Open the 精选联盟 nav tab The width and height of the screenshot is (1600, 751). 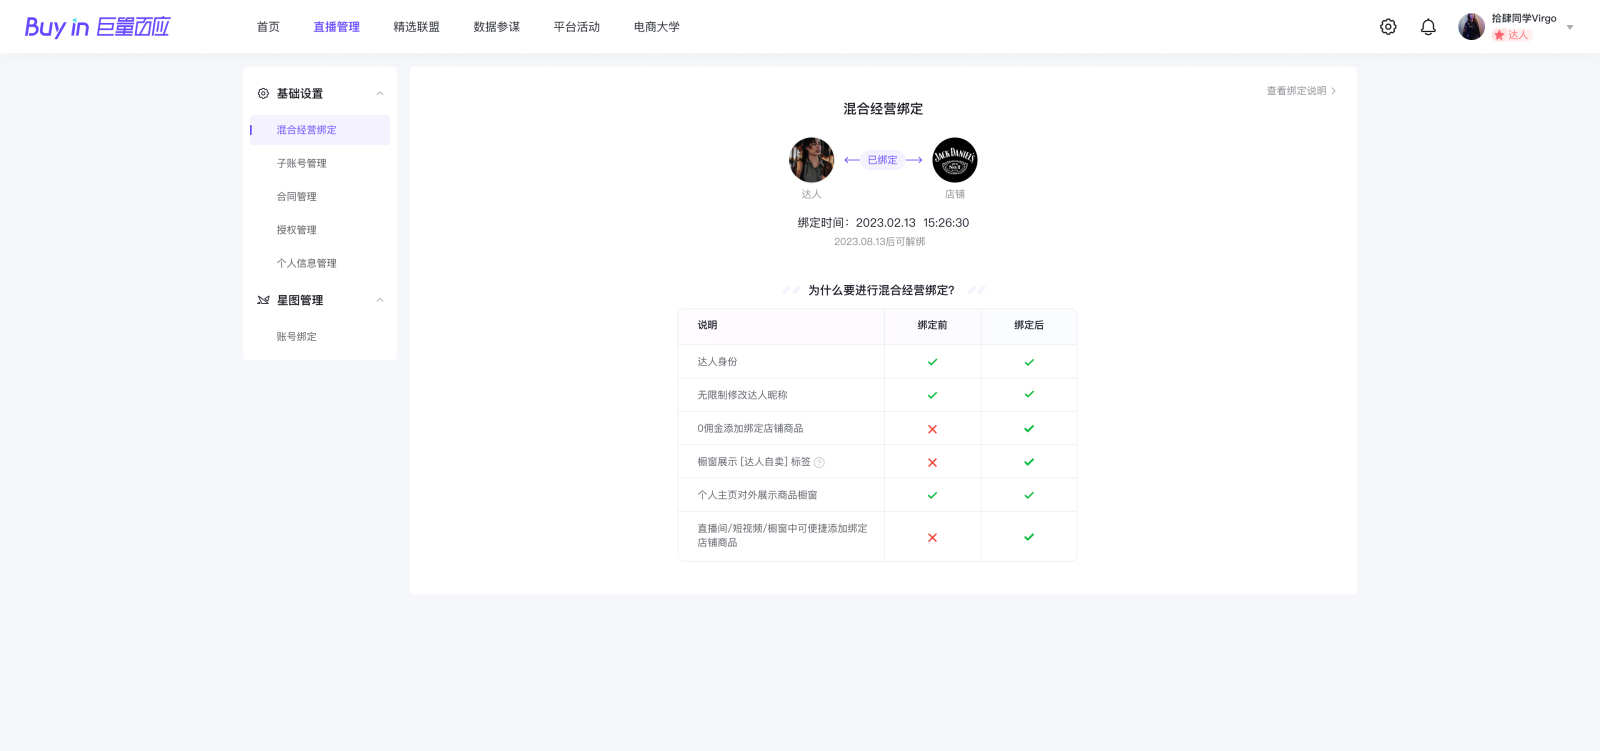[x=416, y=27]
